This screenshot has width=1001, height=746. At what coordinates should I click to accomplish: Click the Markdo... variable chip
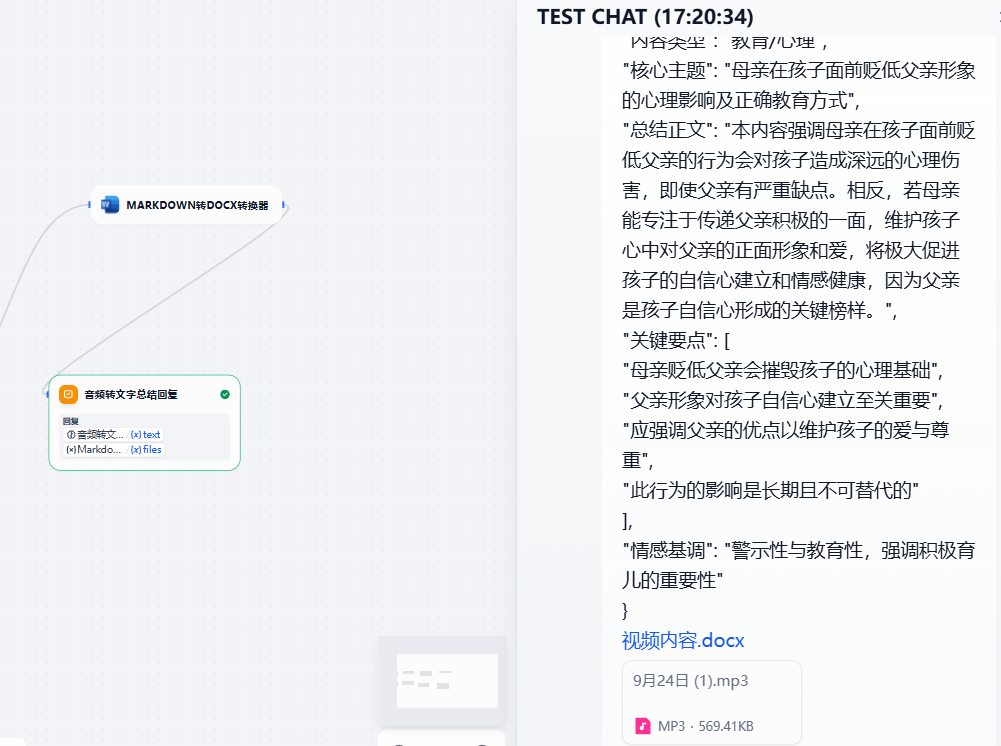[x=96, y=450]
